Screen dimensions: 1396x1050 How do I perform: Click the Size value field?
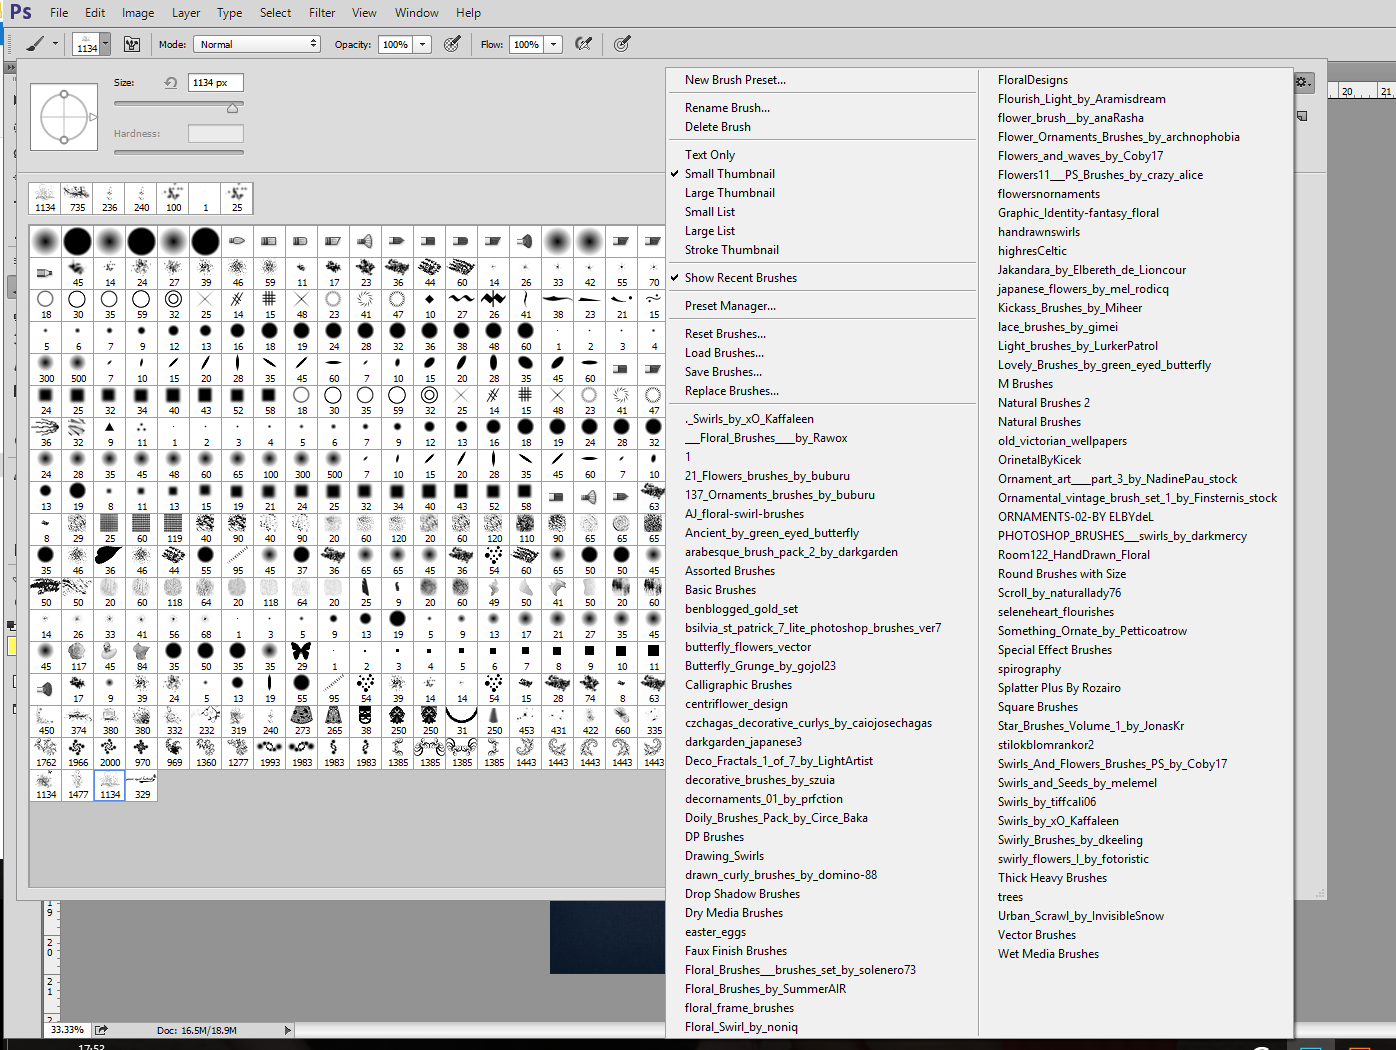[215, 83]
